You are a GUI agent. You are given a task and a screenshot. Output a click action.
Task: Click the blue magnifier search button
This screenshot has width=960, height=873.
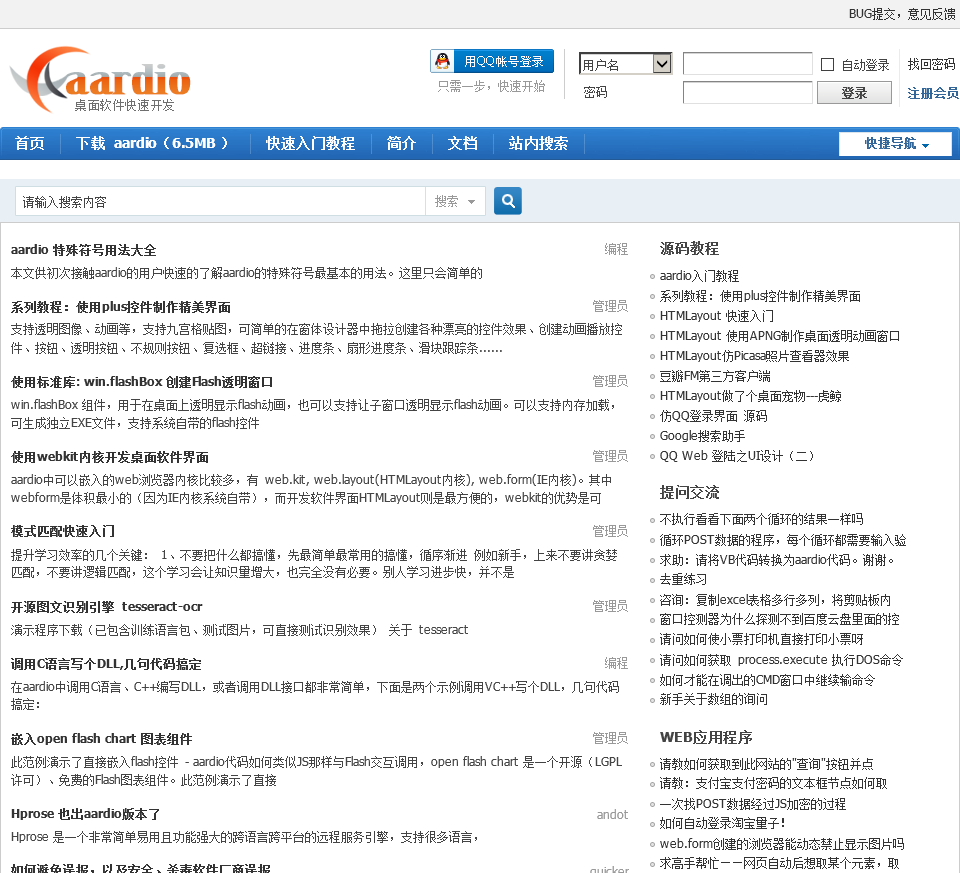508,201
